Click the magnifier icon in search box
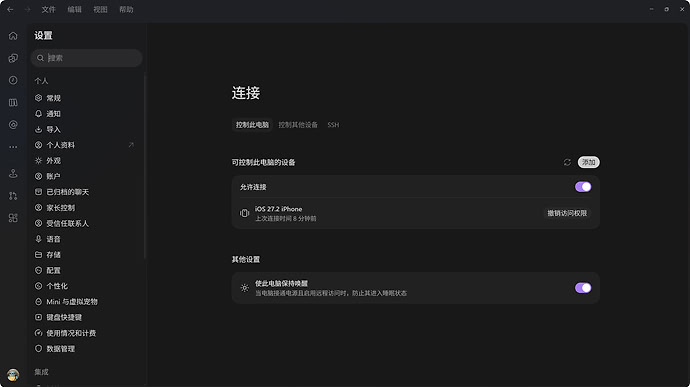Viewport: 690px width, 387px height. (x=40, y=58)
